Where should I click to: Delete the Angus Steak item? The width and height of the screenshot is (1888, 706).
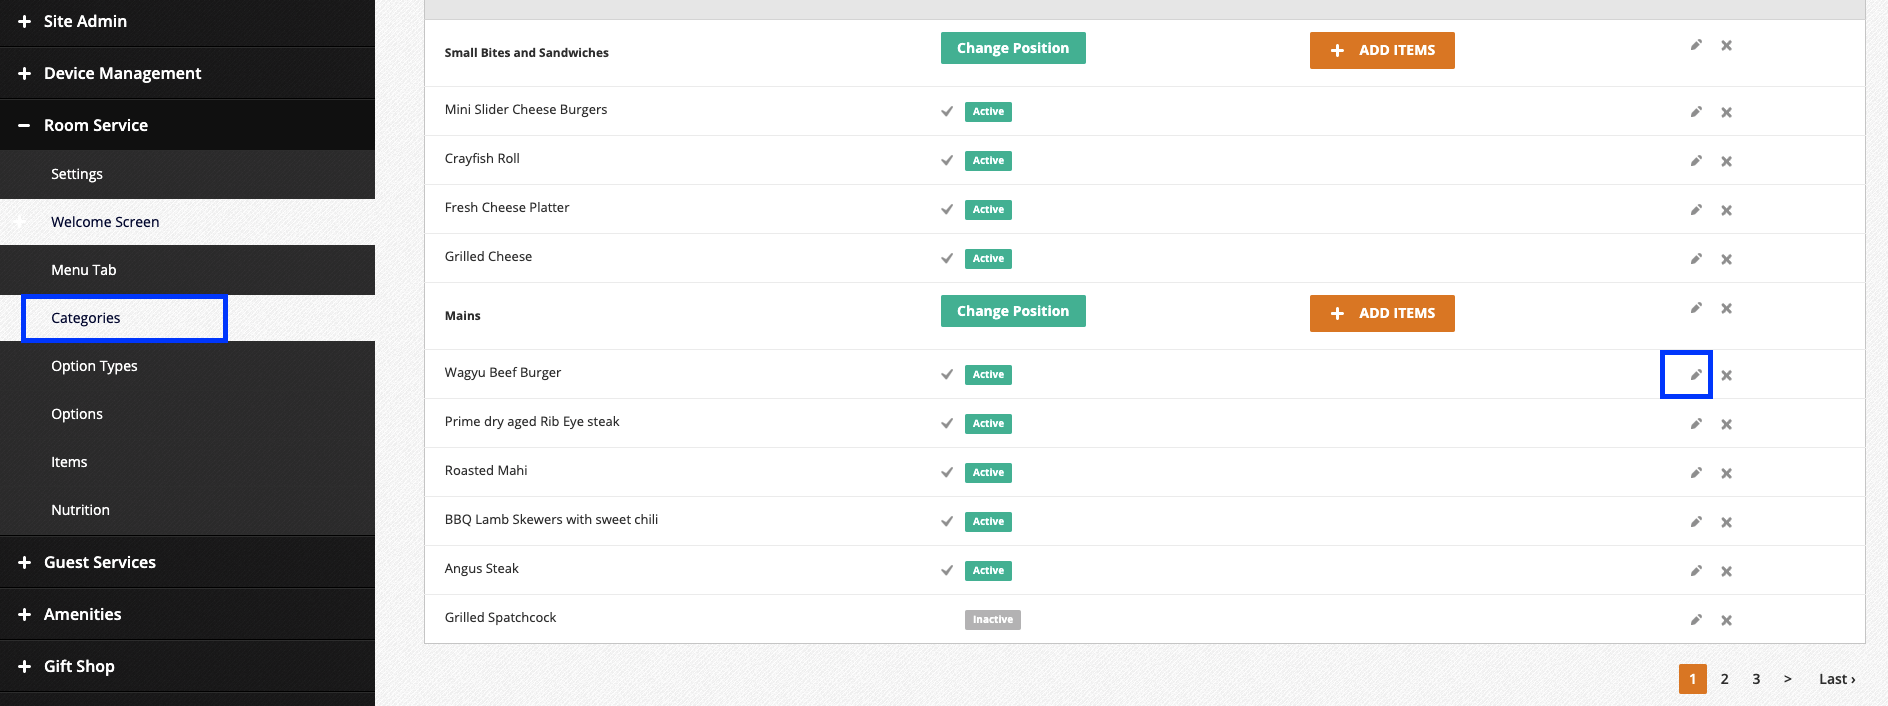1726,571
